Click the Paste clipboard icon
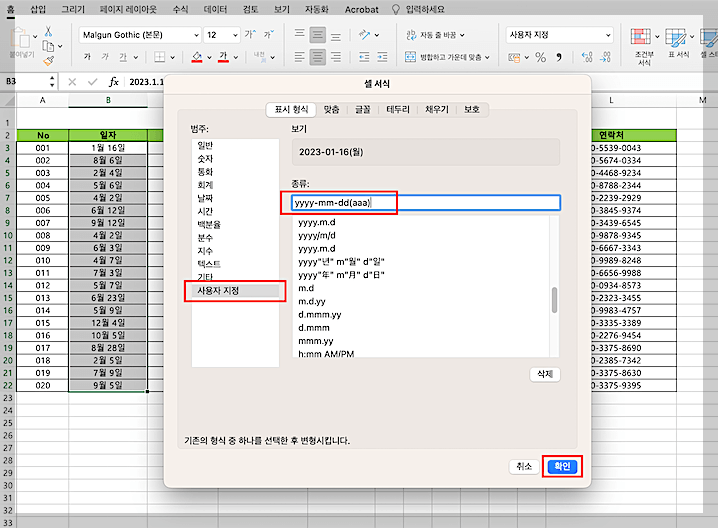Viewport: 718px width, 528px height. [x=20, y=38]
